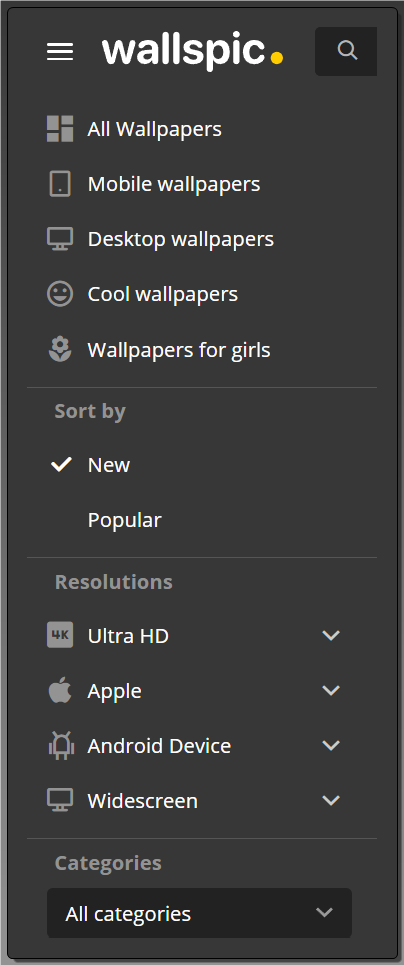Expand the Android Device chevron
The width and height of the screenshot is (404, 965).
click(331, 745)
